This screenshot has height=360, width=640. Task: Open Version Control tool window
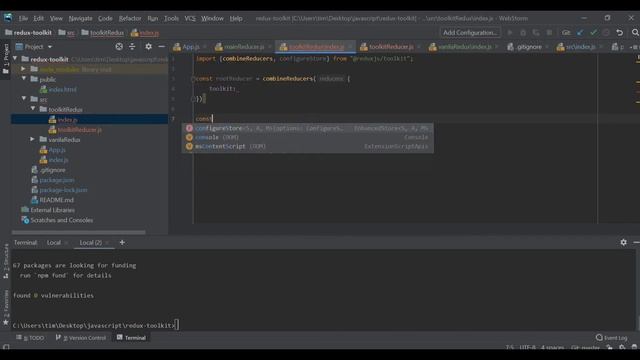point(81,338)
